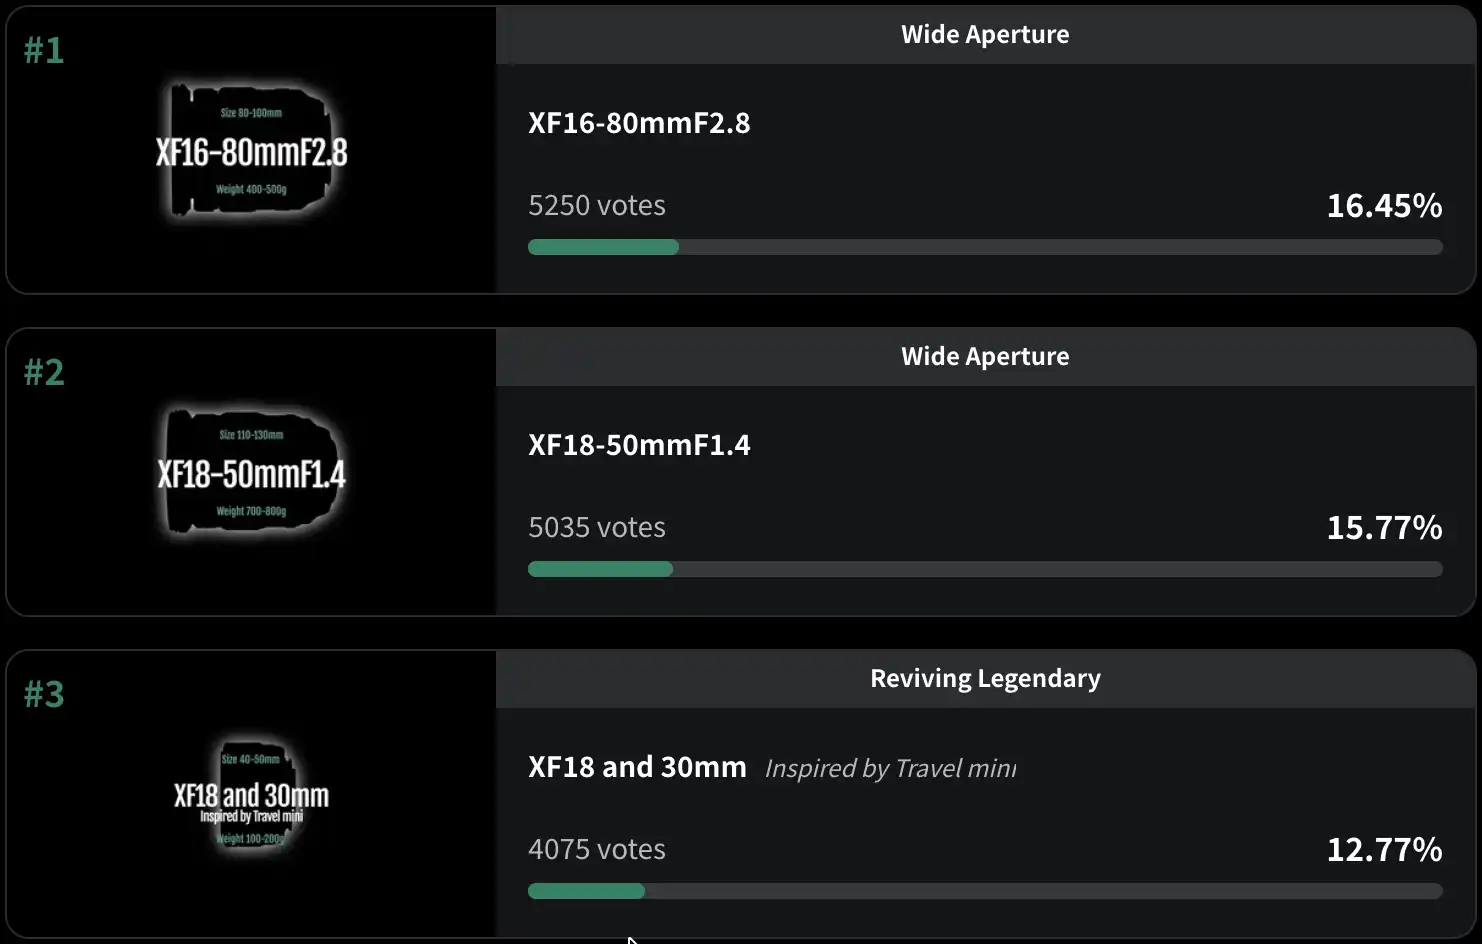1482x944 pixels.
Task: Click the XF18 and 30mm lens image
Action: (x=251, y=796)
